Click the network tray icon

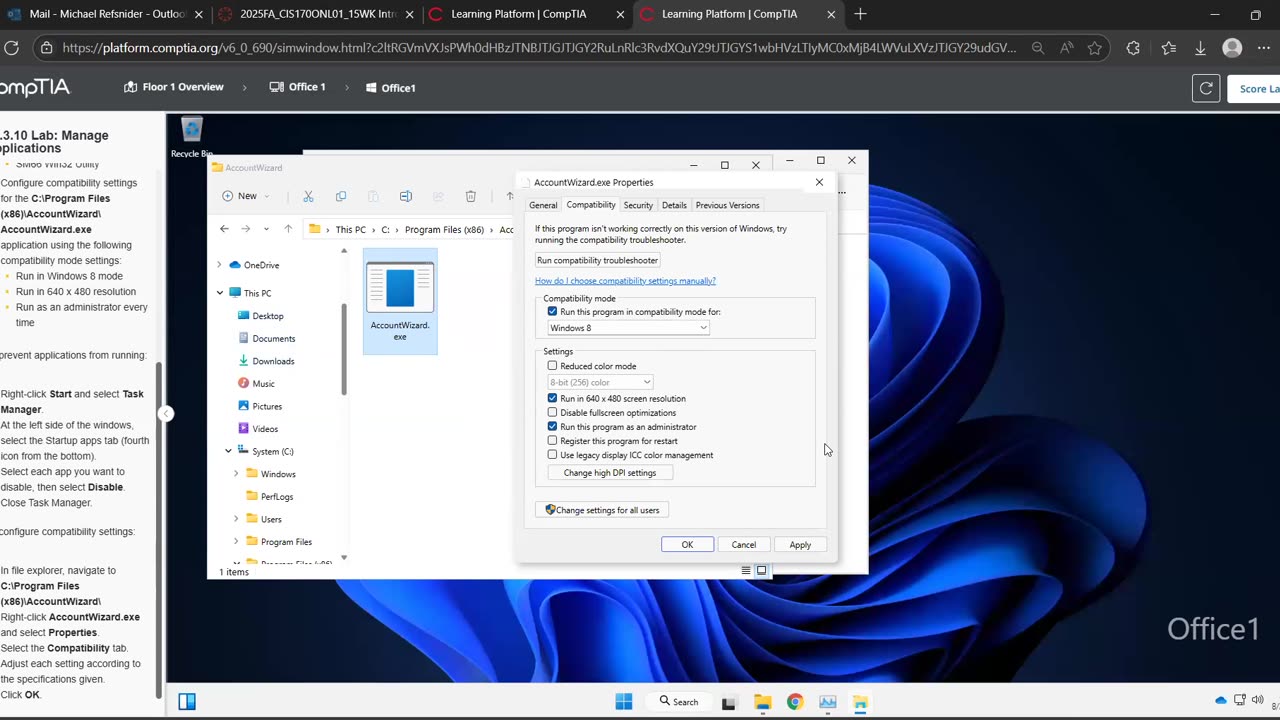point(1240,700)
